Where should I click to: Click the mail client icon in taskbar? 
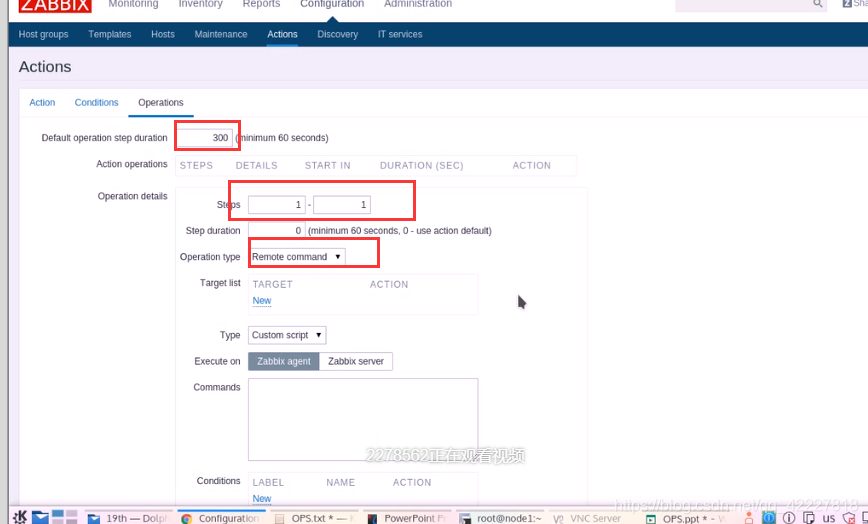tap(40, 517)
